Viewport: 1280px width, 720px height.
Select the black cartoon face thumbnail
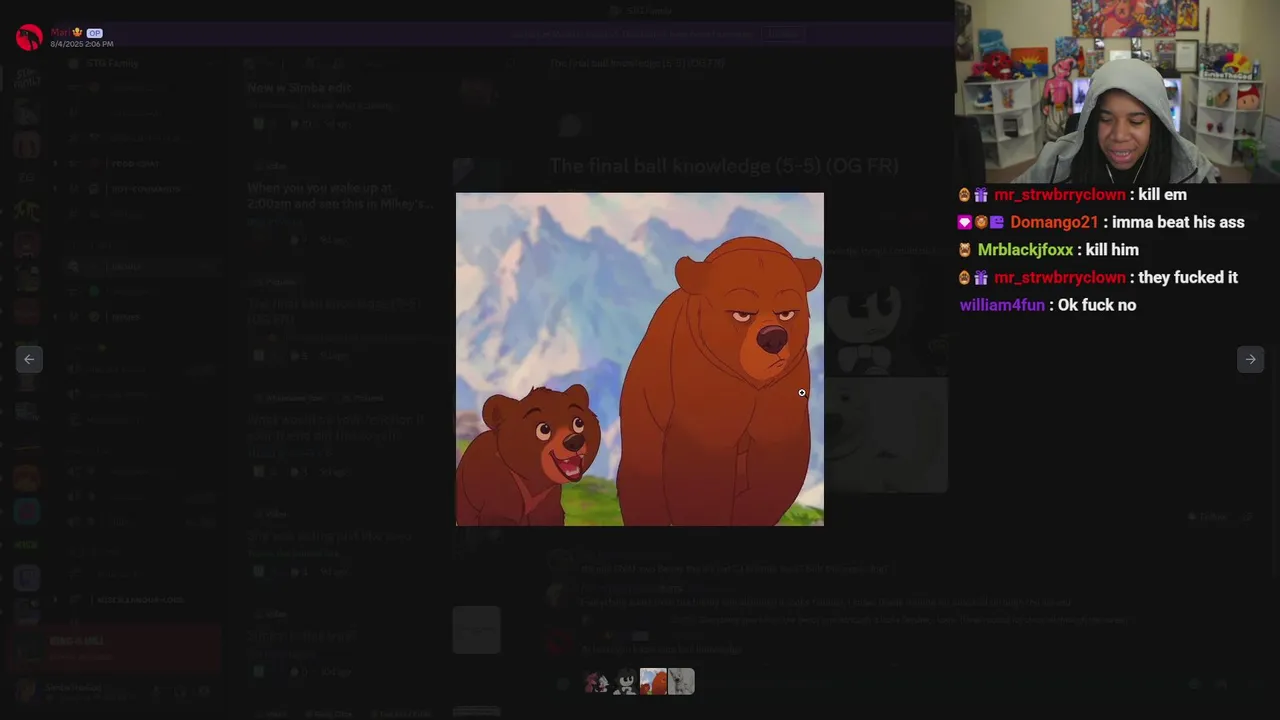click(x=625, y=682)
